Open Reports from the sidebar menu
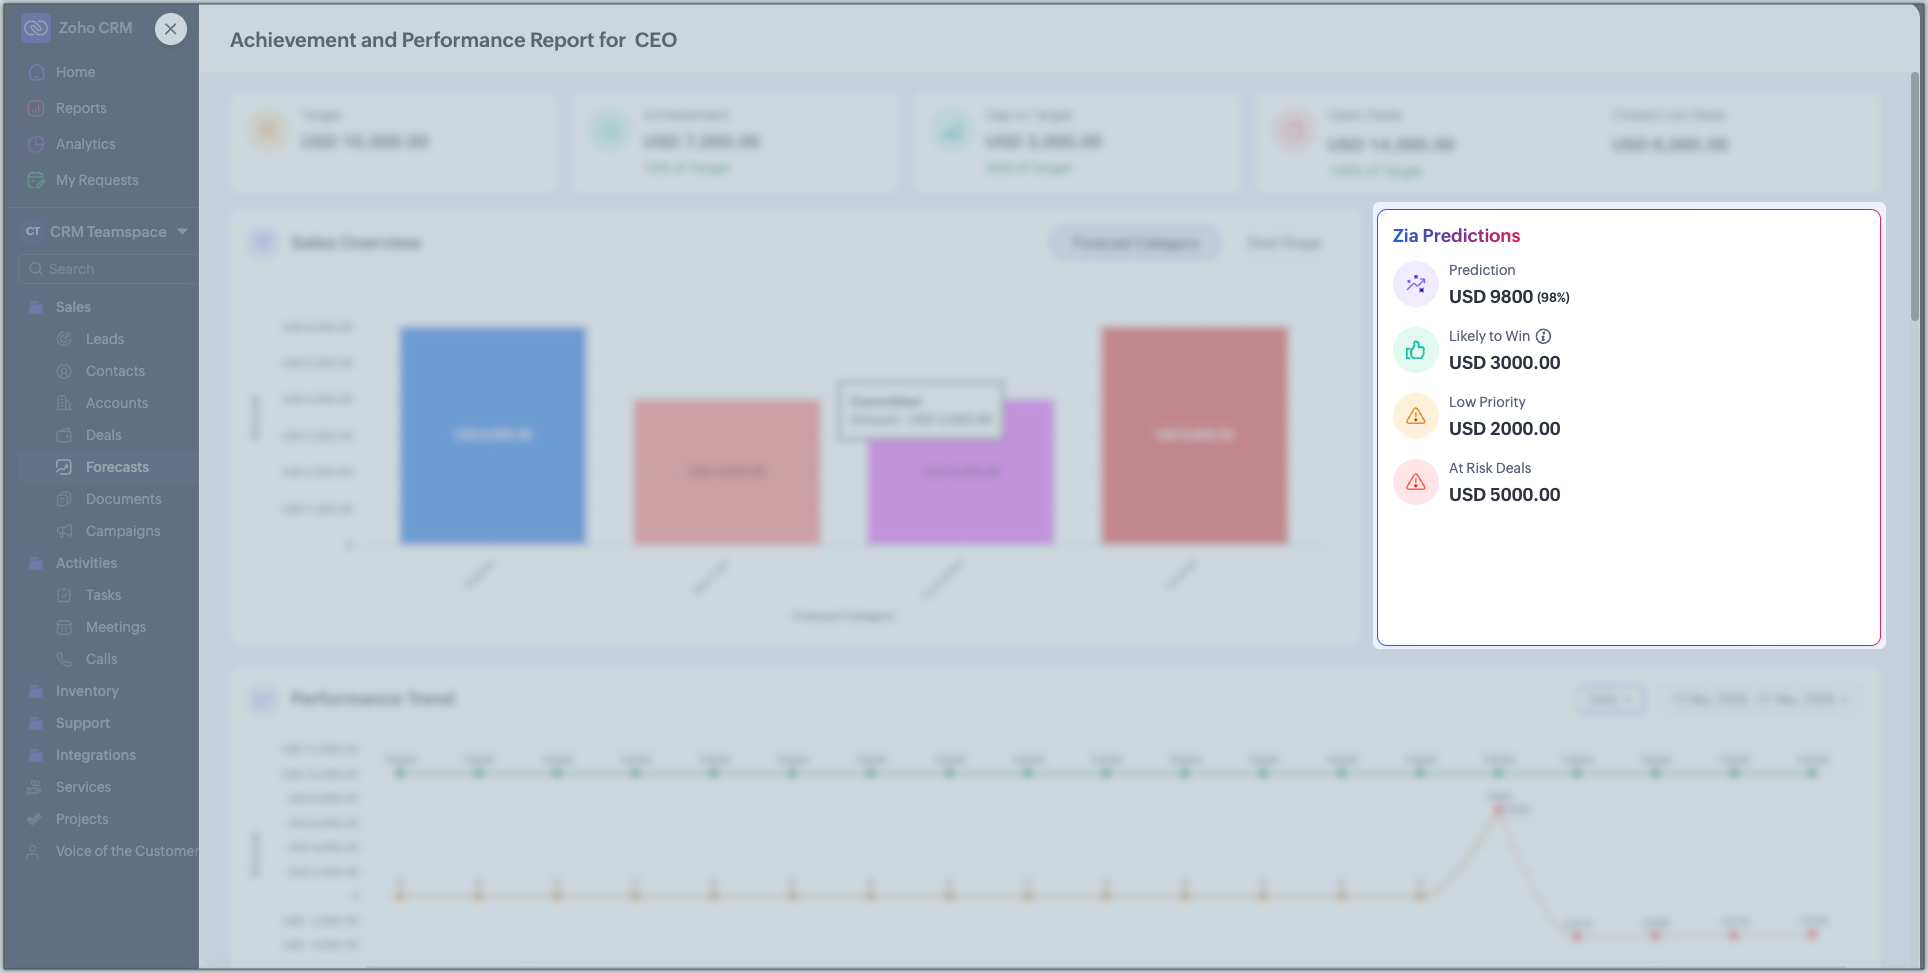Viewport: 1928px width, 973px height. 81,108
